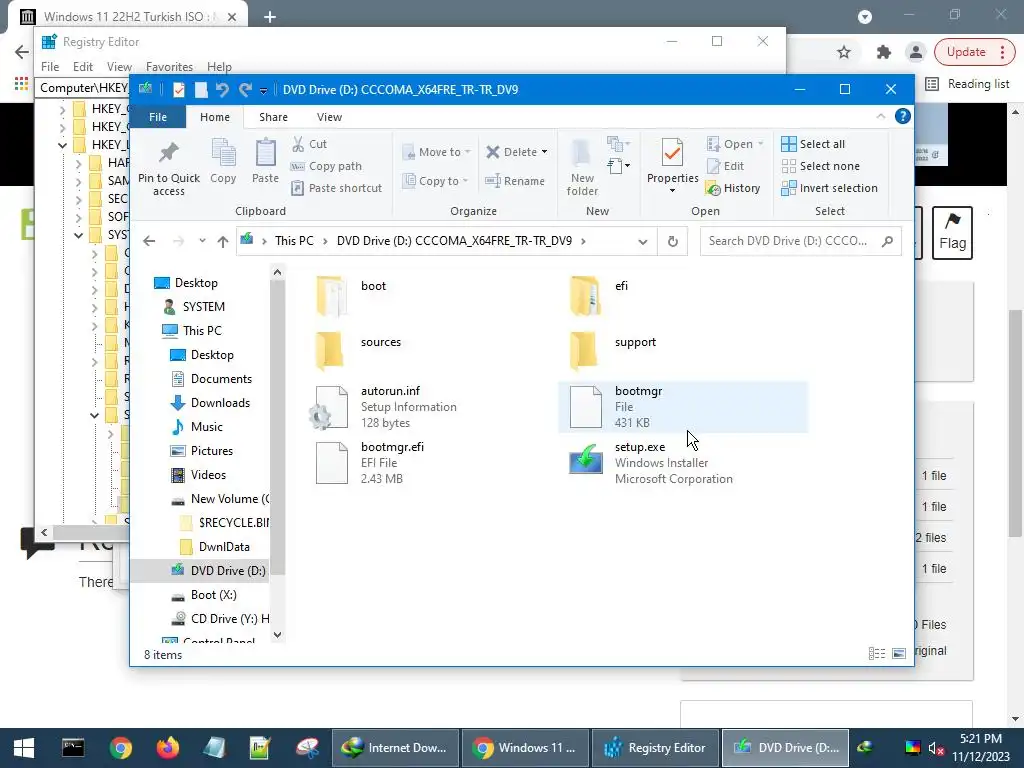Bookmark page with Chrome star icon
The height and width of the screenshot is (768, 1024).
[844, 52]
